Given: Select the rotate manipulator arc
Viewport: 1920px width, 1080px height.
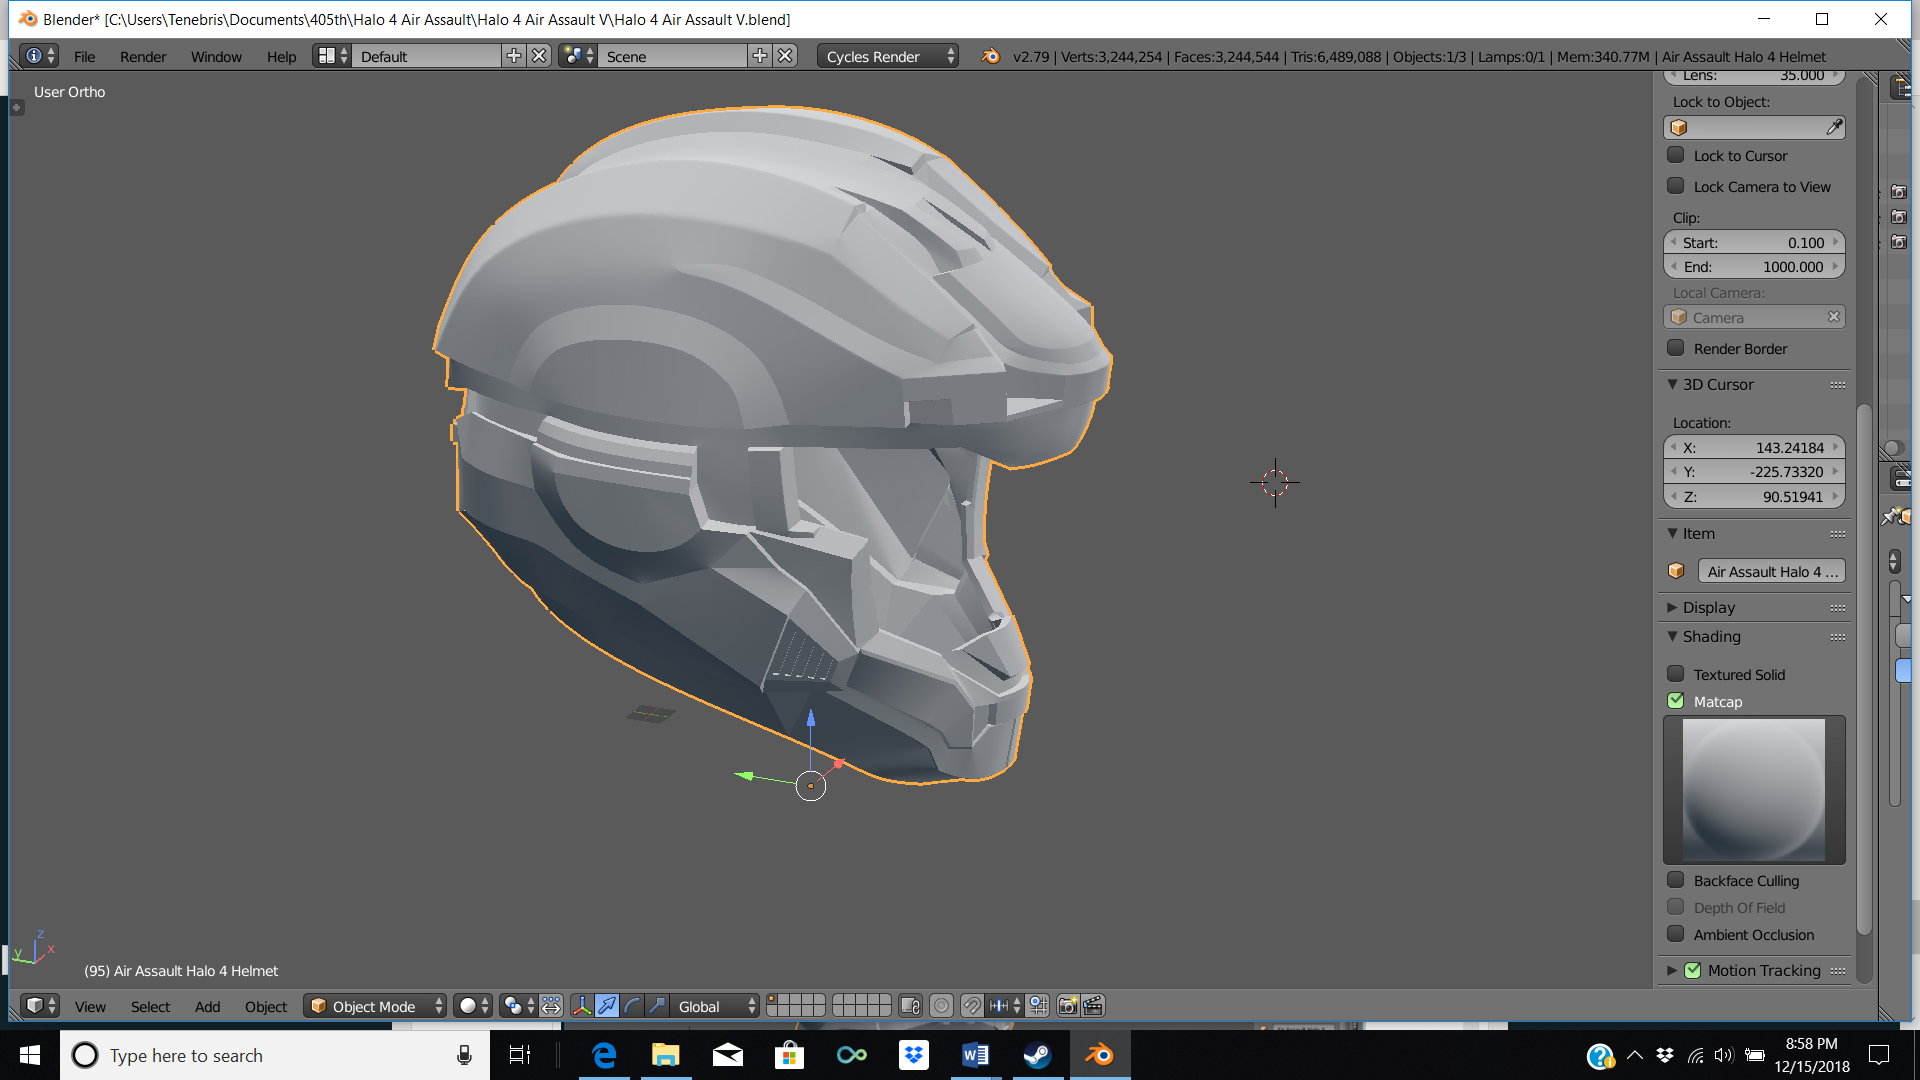Looking at the screenshot, I should [x=632, y=1006].
